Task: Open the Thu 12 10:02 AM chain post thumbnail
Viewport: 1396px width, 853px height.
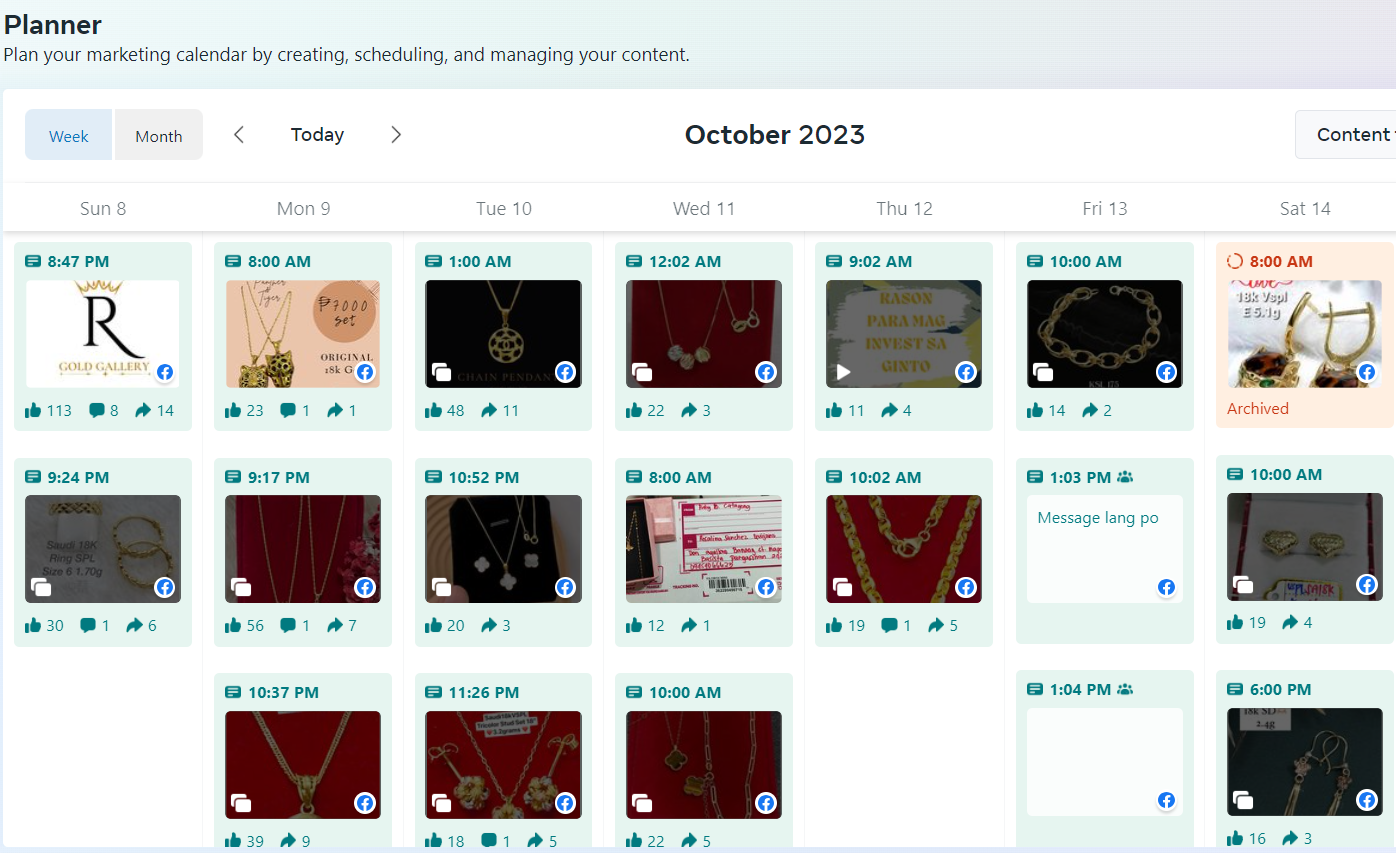Action: pyautogui.click(x=904, y=549)
